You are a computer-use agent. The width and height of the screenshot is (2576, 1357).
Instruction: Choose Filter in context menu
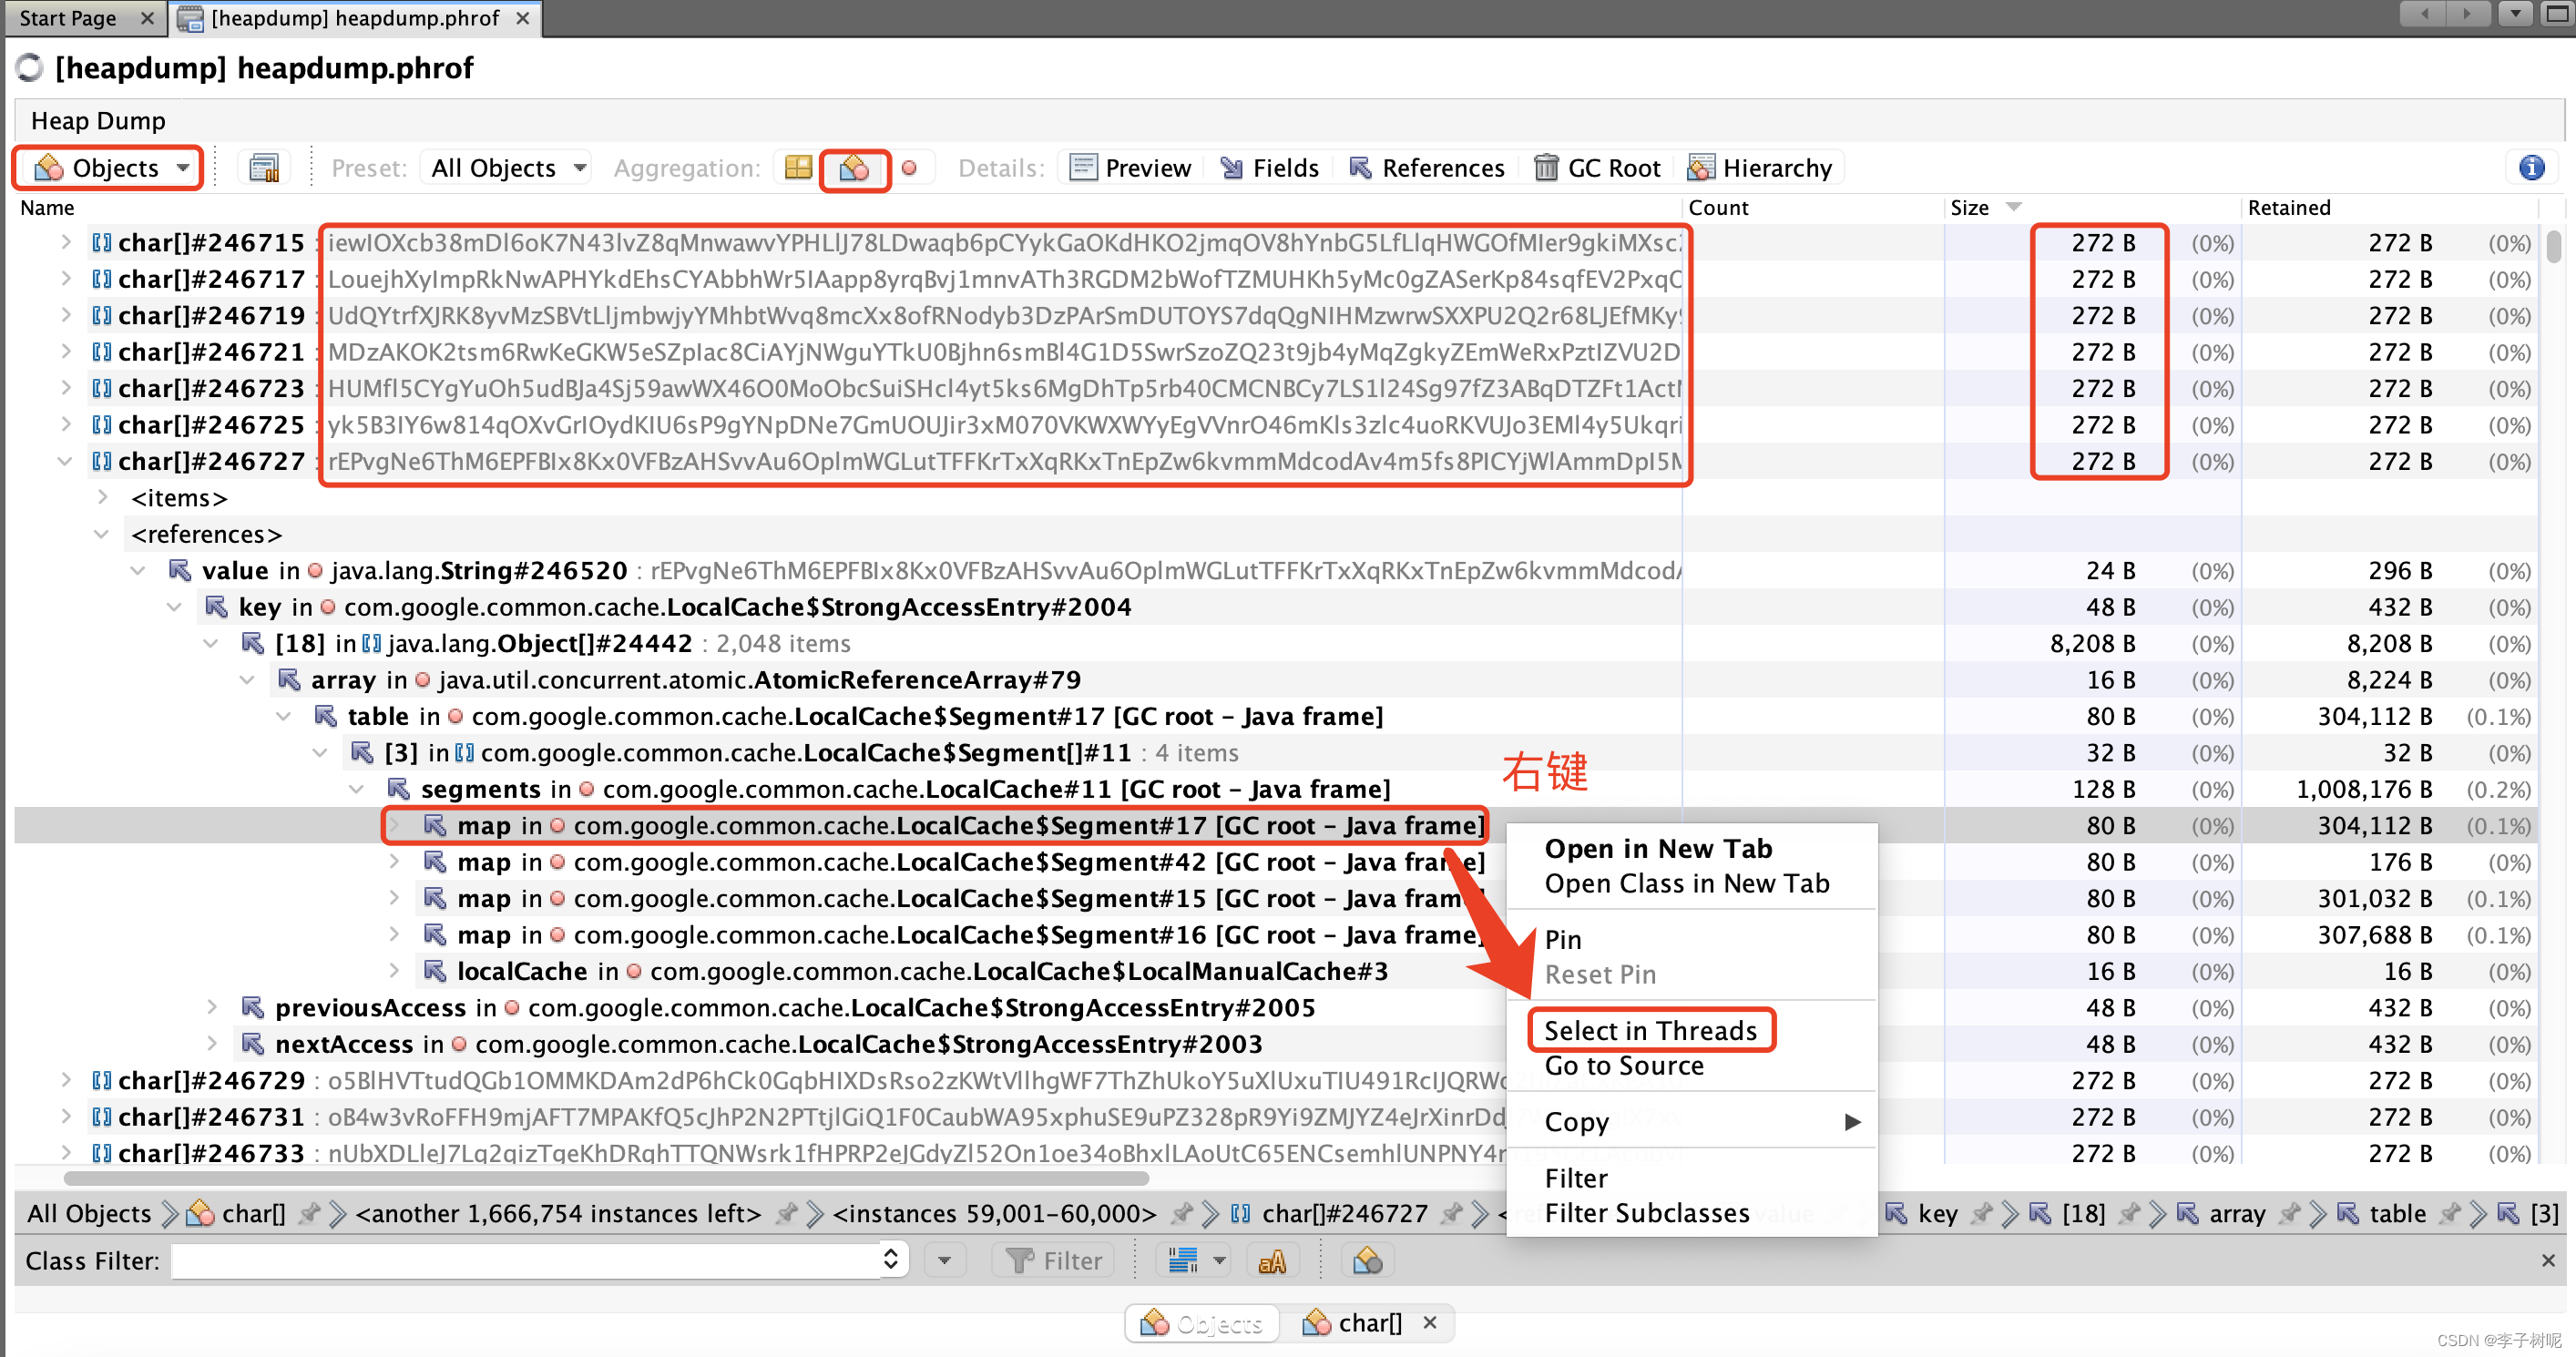tap(1576, 1178)
